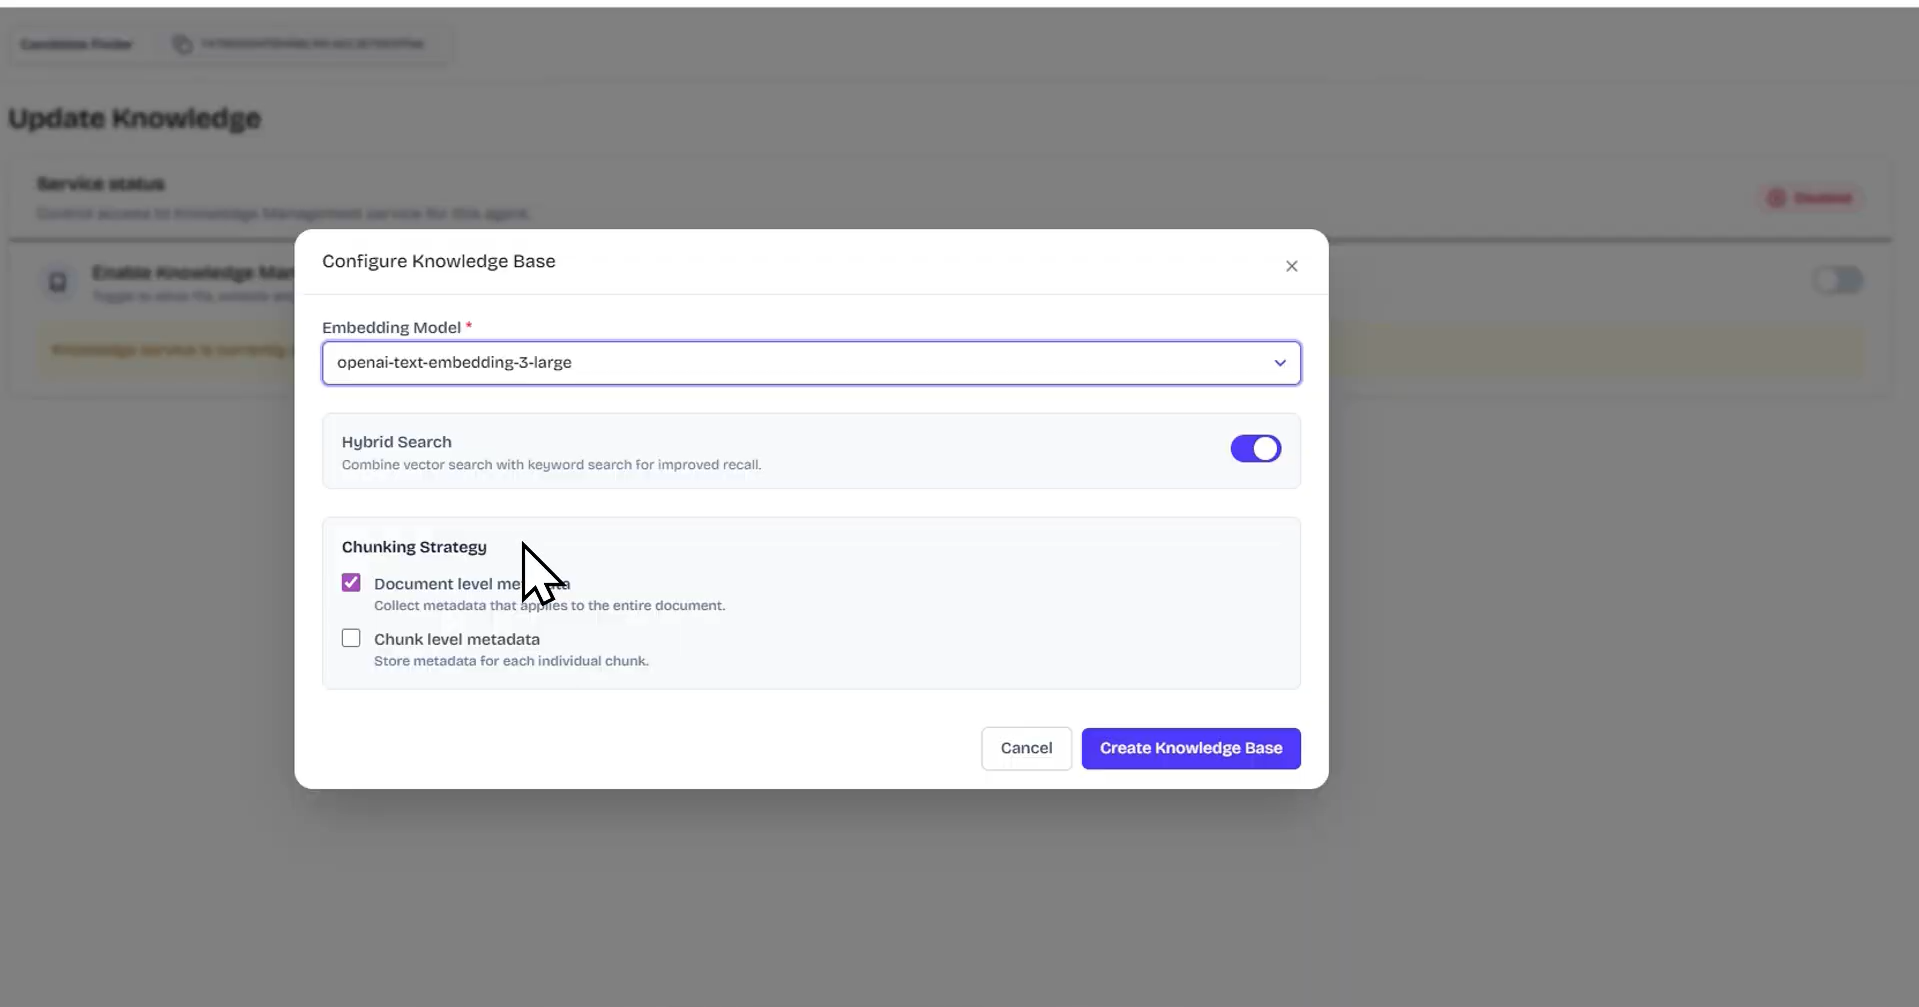Click Create Knowledge Base button
Viewport: 1919px width, 1007px height.
pyautogui.click(x=1191, y=748)
